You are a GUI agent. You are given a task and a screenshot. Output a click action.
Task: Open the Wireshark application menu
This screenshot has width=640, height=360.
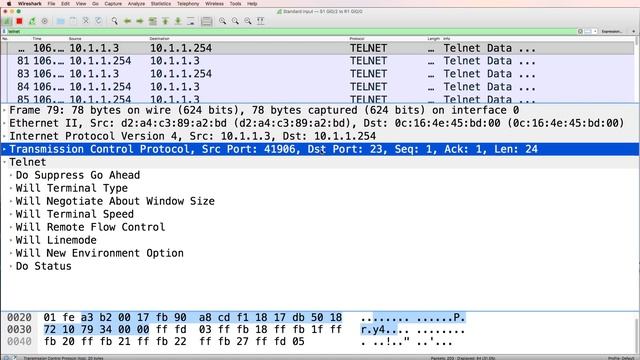point(30,4)
